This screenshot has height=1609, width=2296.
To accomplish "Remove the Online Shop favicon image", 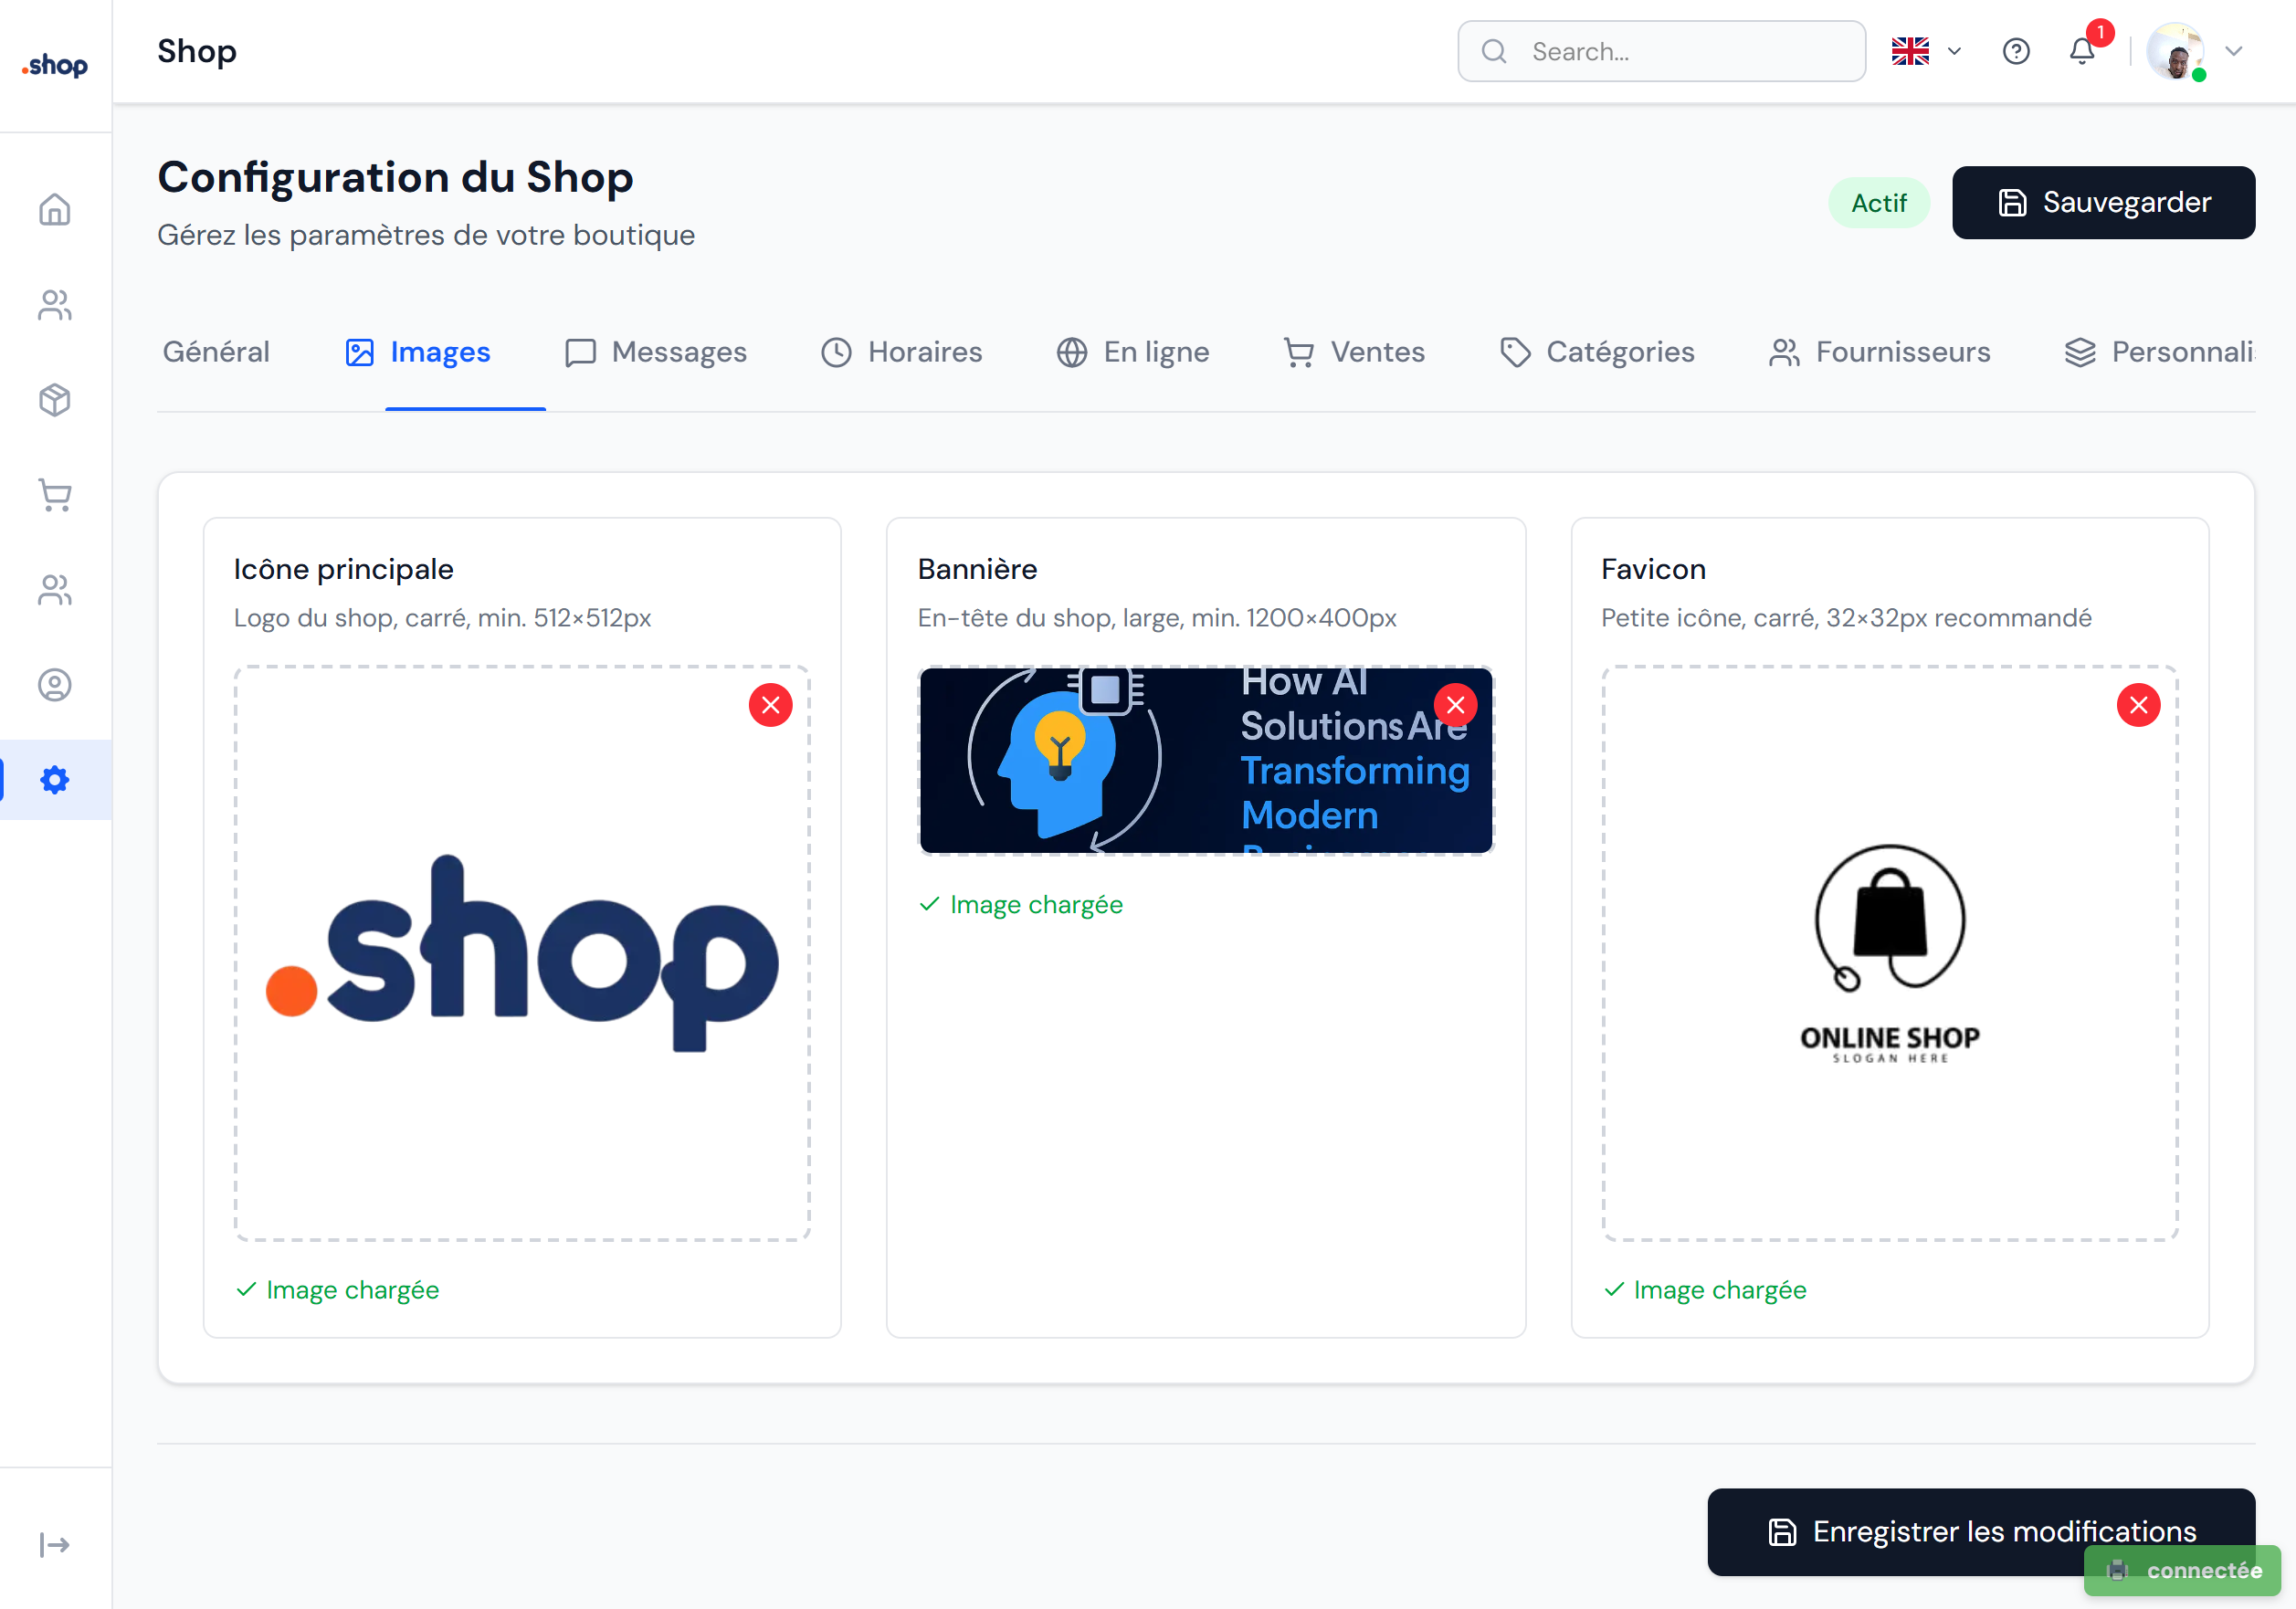I will click(x=2139, y=704).
